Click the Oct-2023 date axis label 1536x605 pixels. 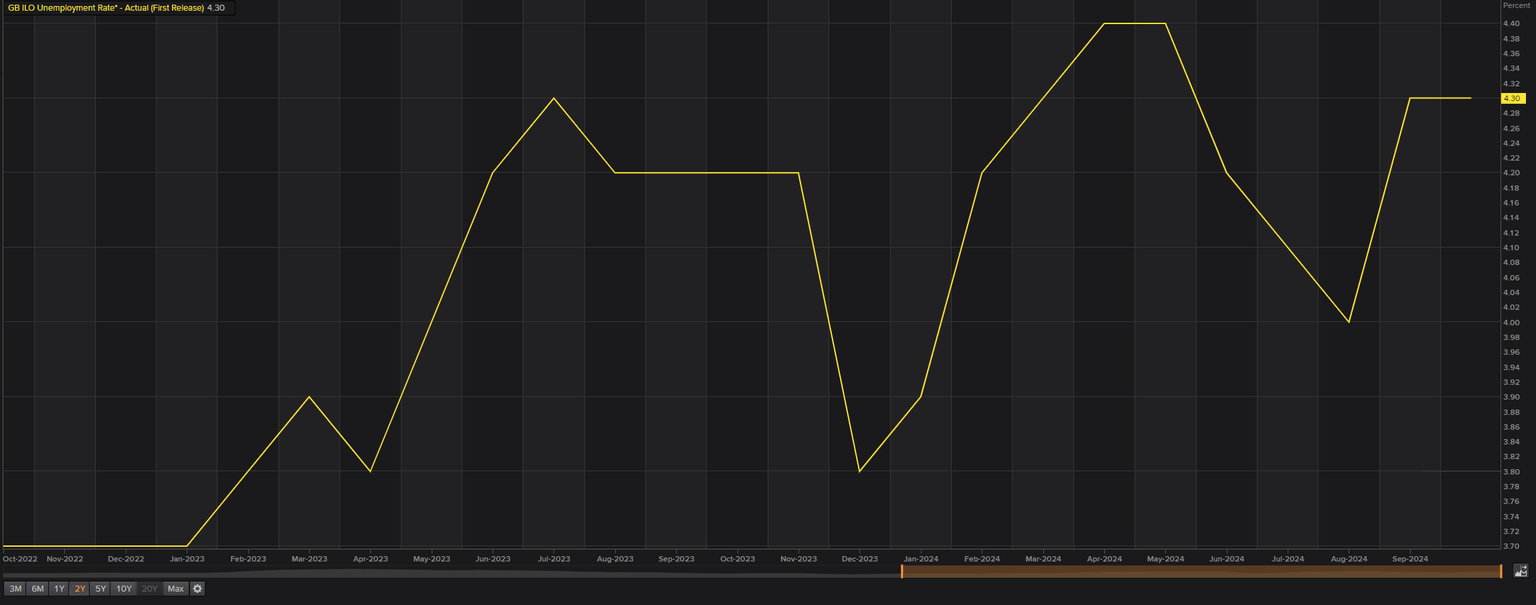coord(737,559)
